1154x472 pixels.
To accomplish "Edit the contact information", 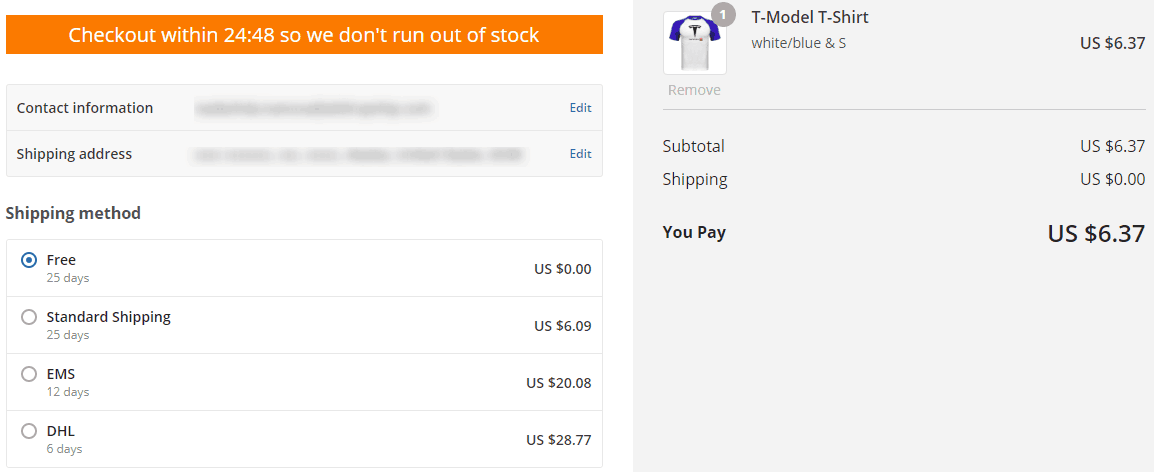I will coord(580,108).
